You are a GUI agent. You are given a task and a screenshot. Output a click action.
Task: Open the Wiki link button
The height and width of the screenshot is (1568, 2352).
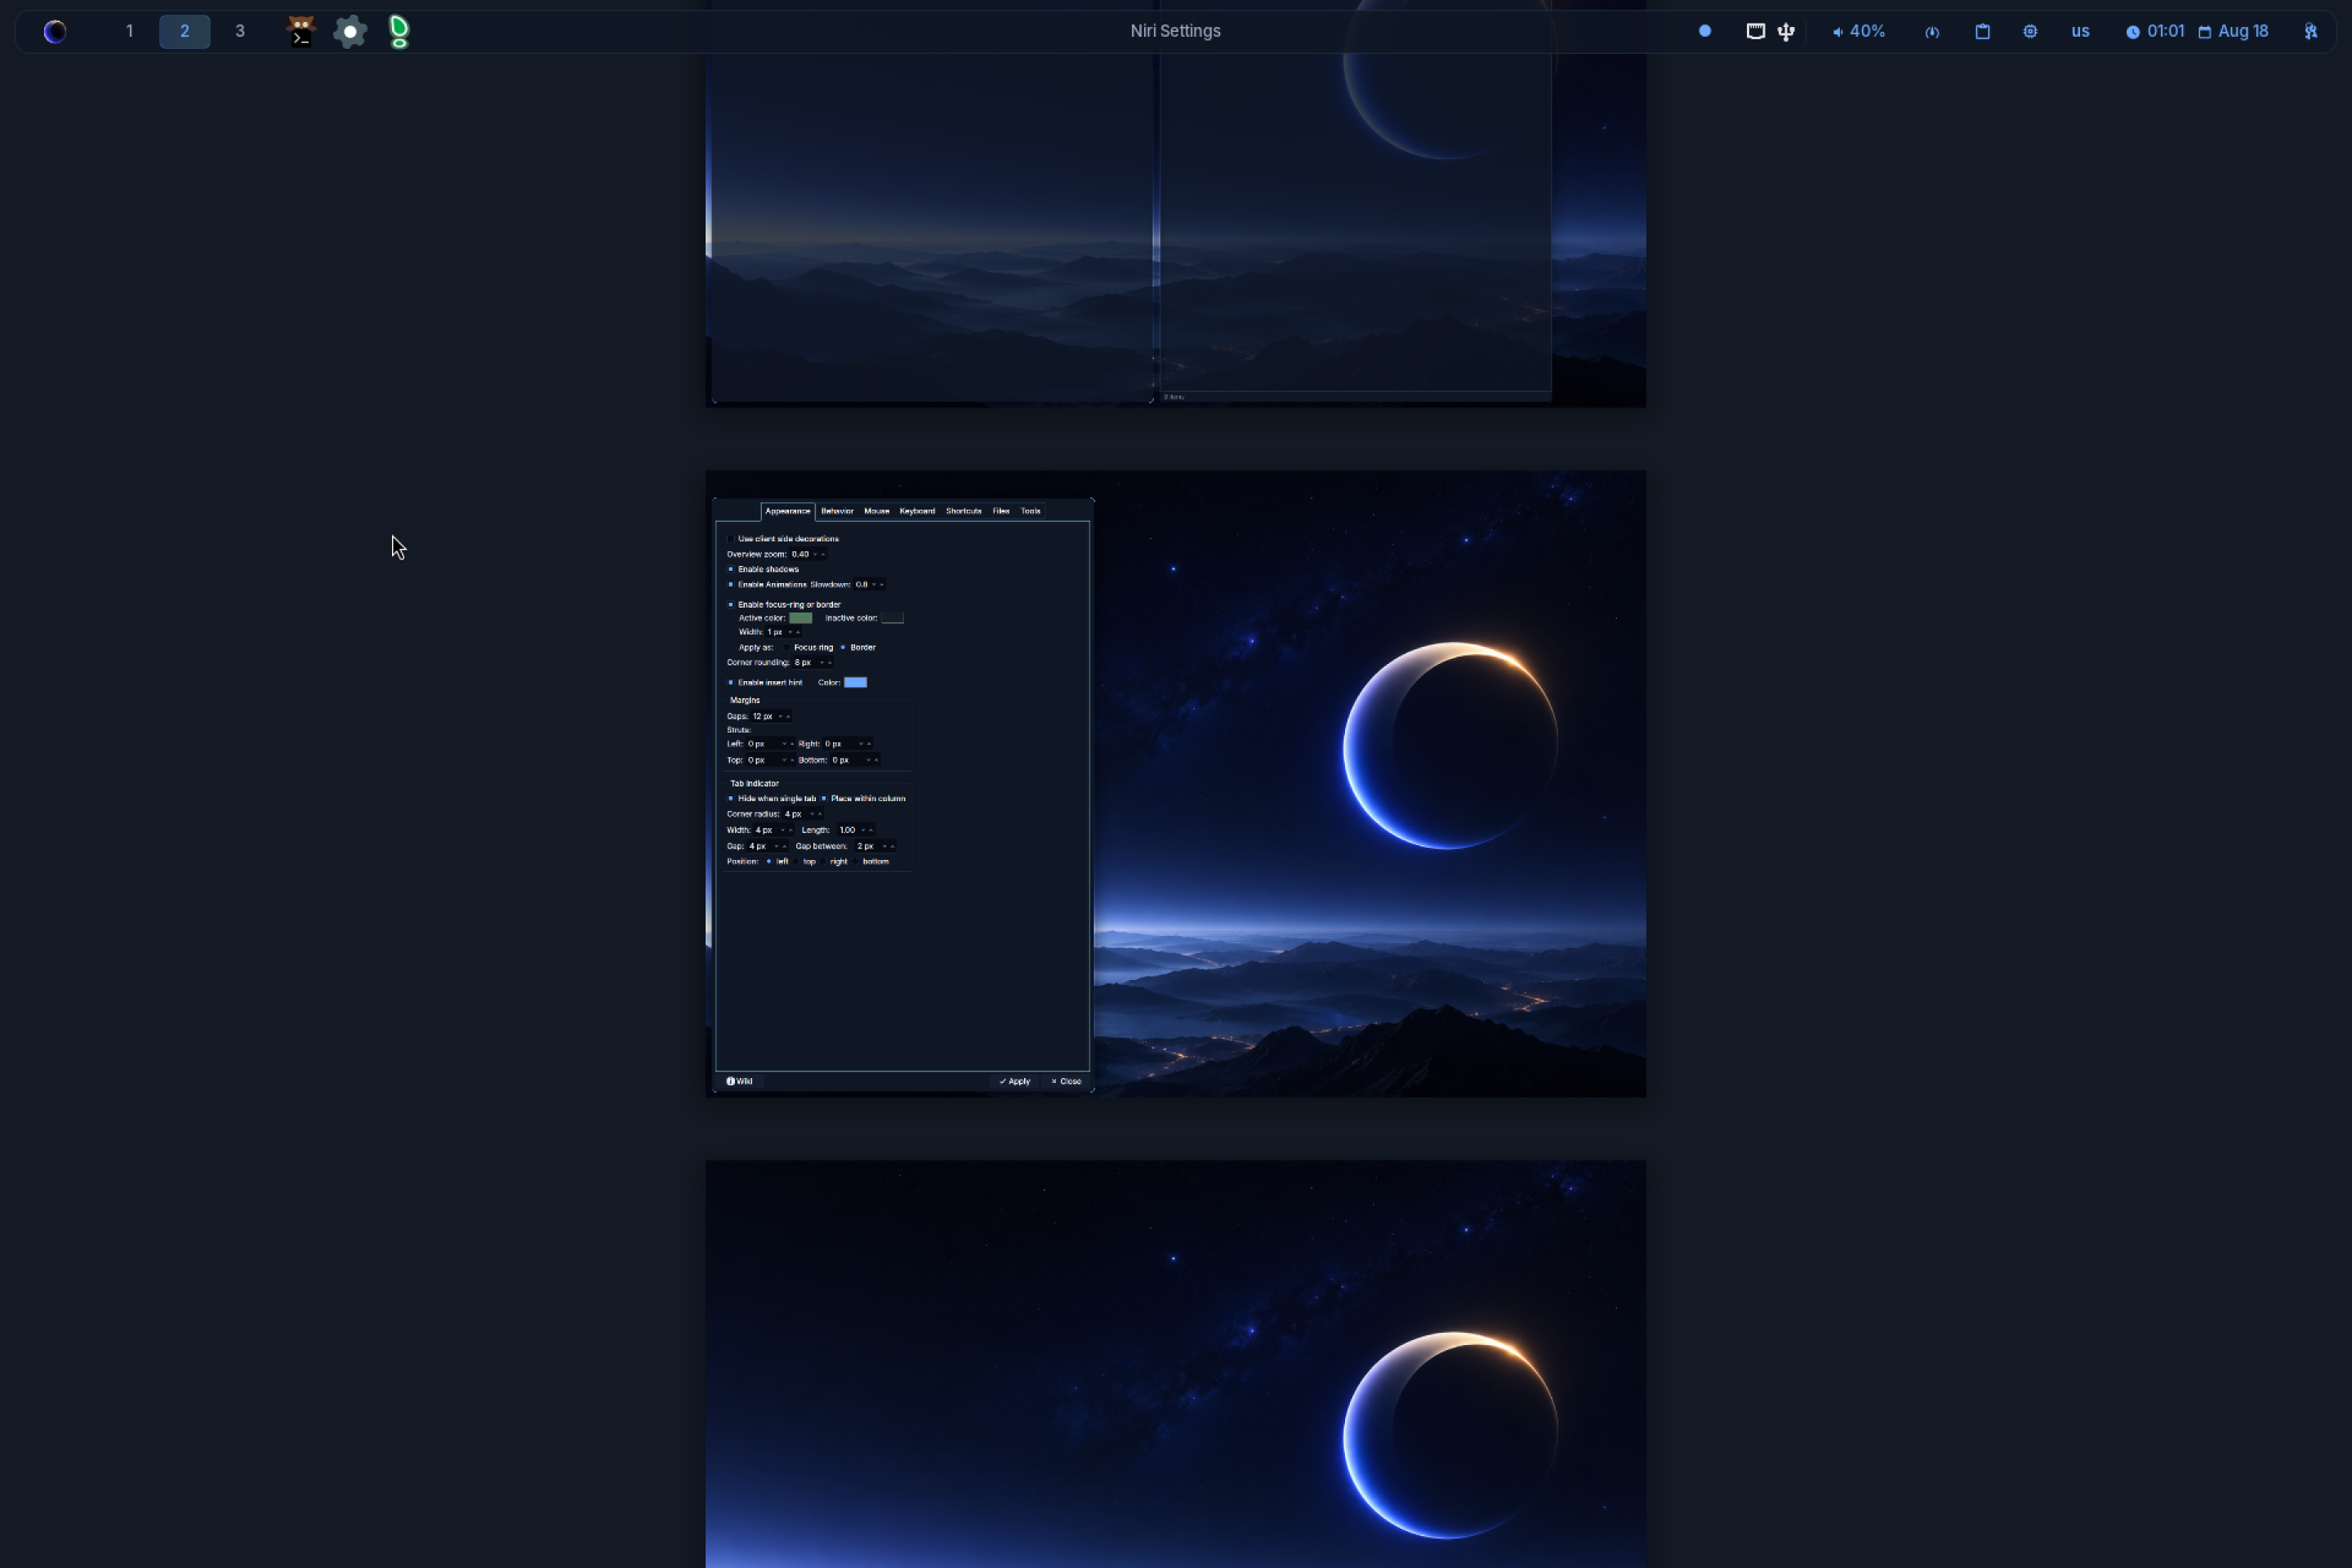pyautogui.click(x=740, y=1081)
